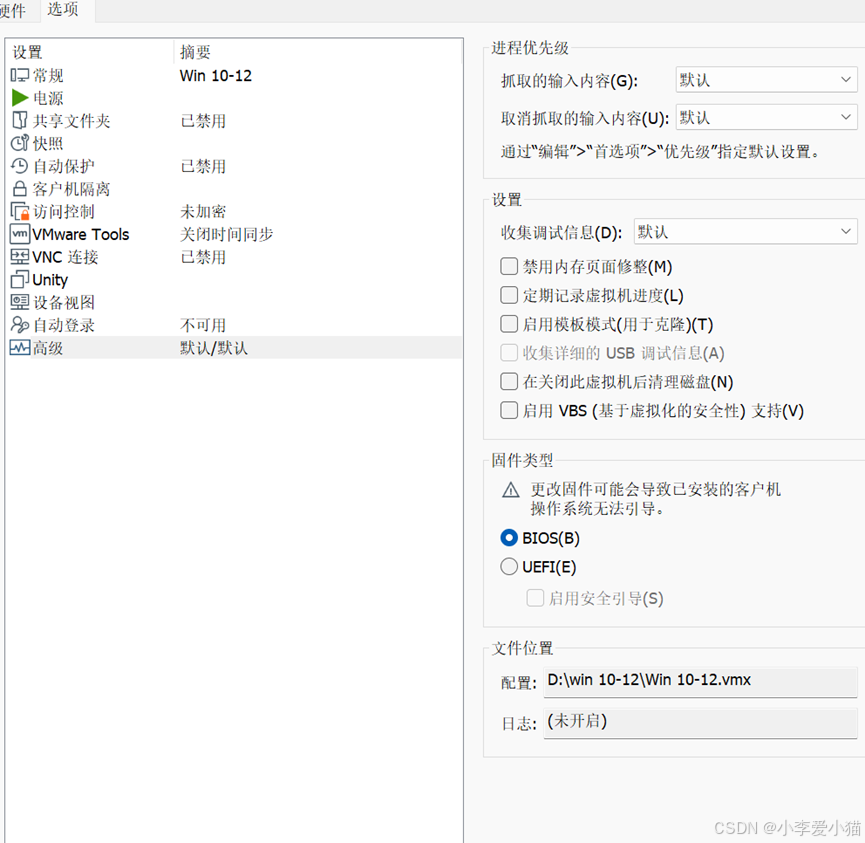Click the 访问控制 icon
This screenshot has height=843, width=865.
19,211
